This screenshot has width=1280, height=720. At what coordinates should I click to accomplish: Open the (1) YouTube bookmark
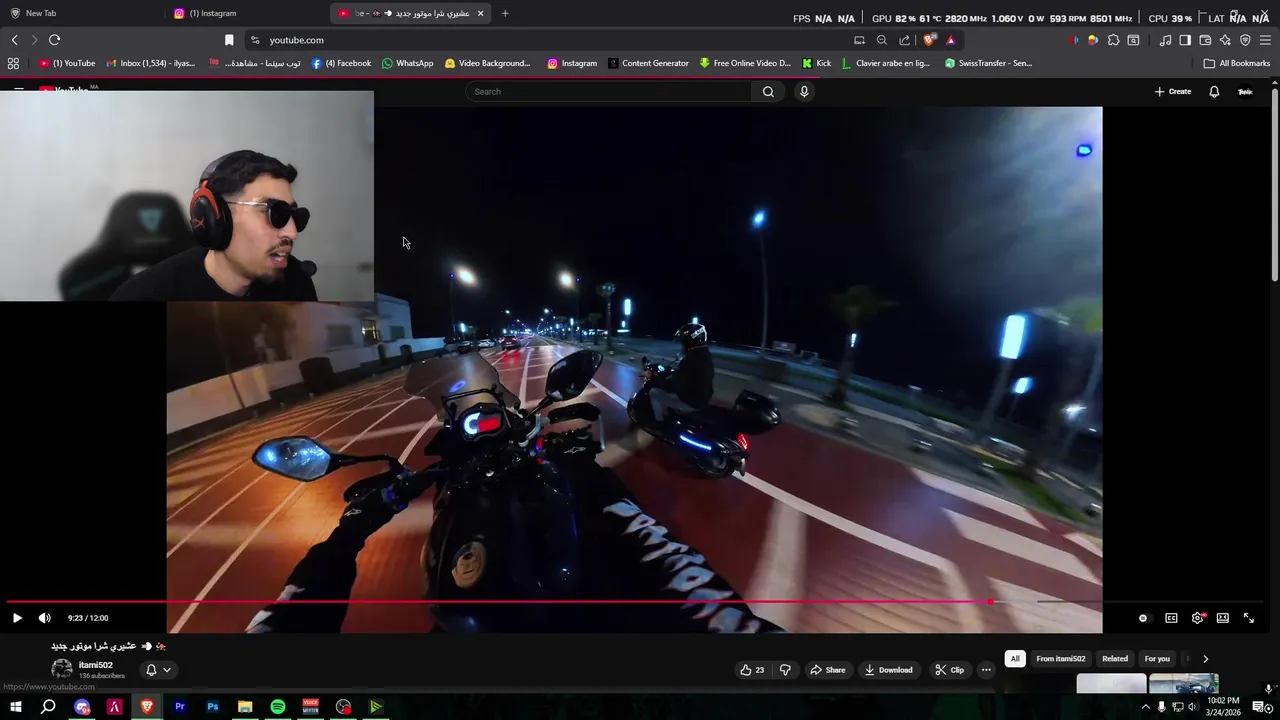click(67, 63)
